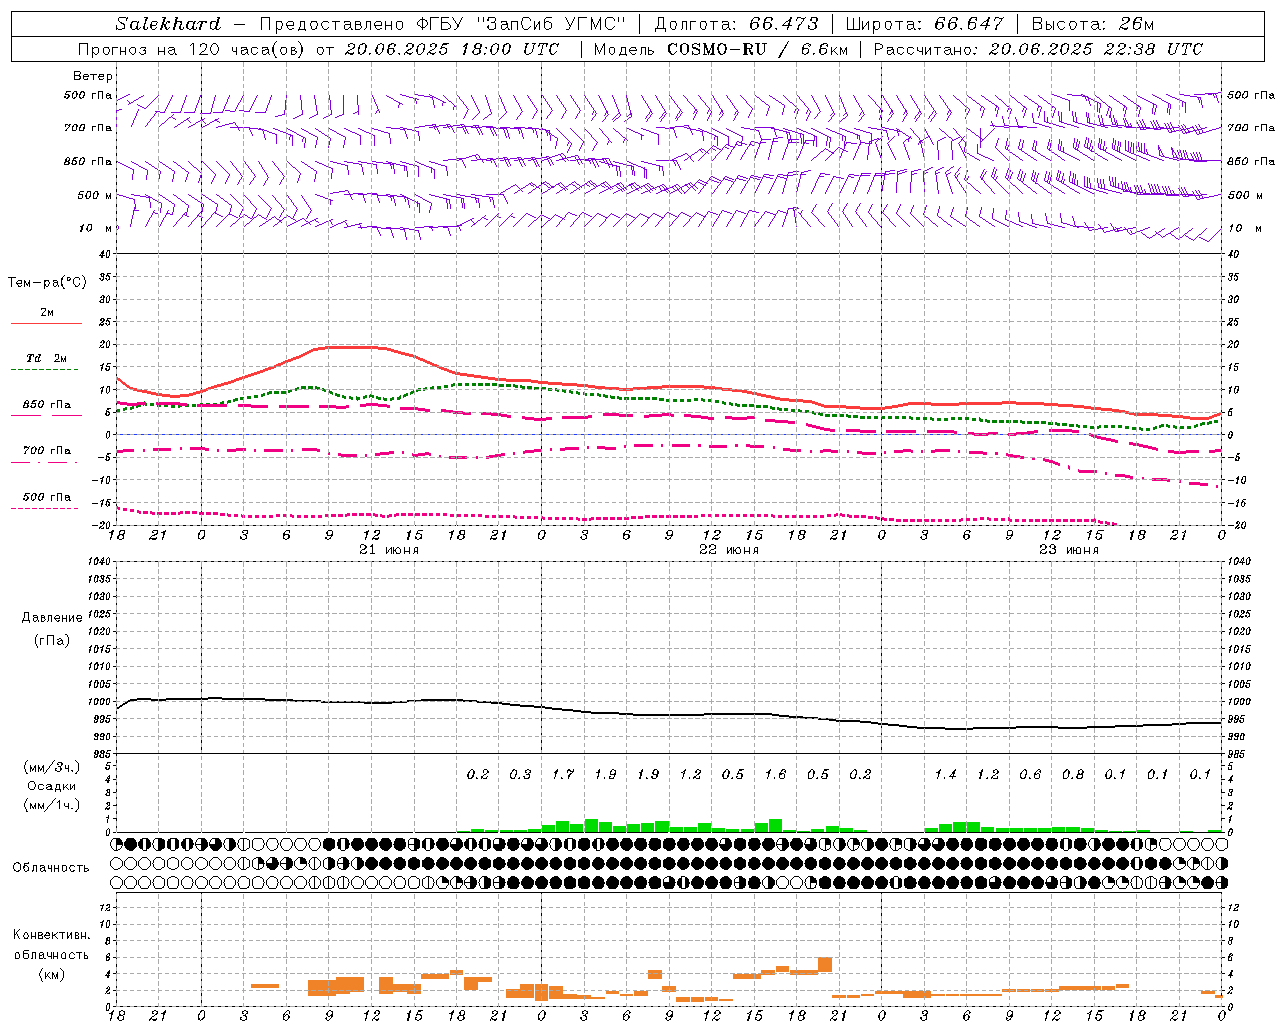This screenshot has width=1280, height=1024.
Task: Click the 22 июня date label
Action: tap(728, 550)
